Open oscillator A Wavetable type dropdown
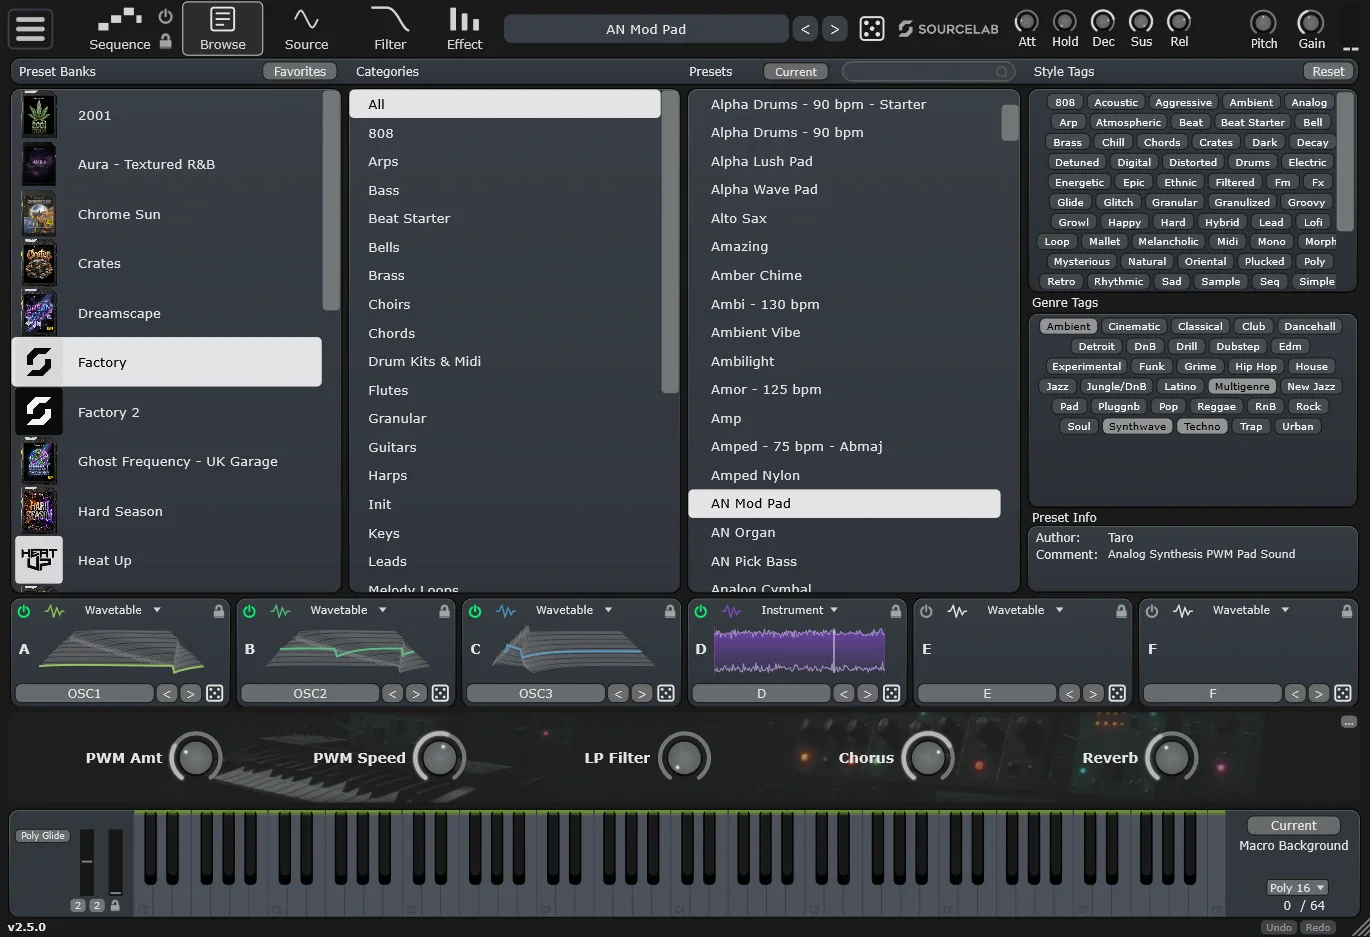The width and height of the screenshot is (1370, 937). (122, 610)
